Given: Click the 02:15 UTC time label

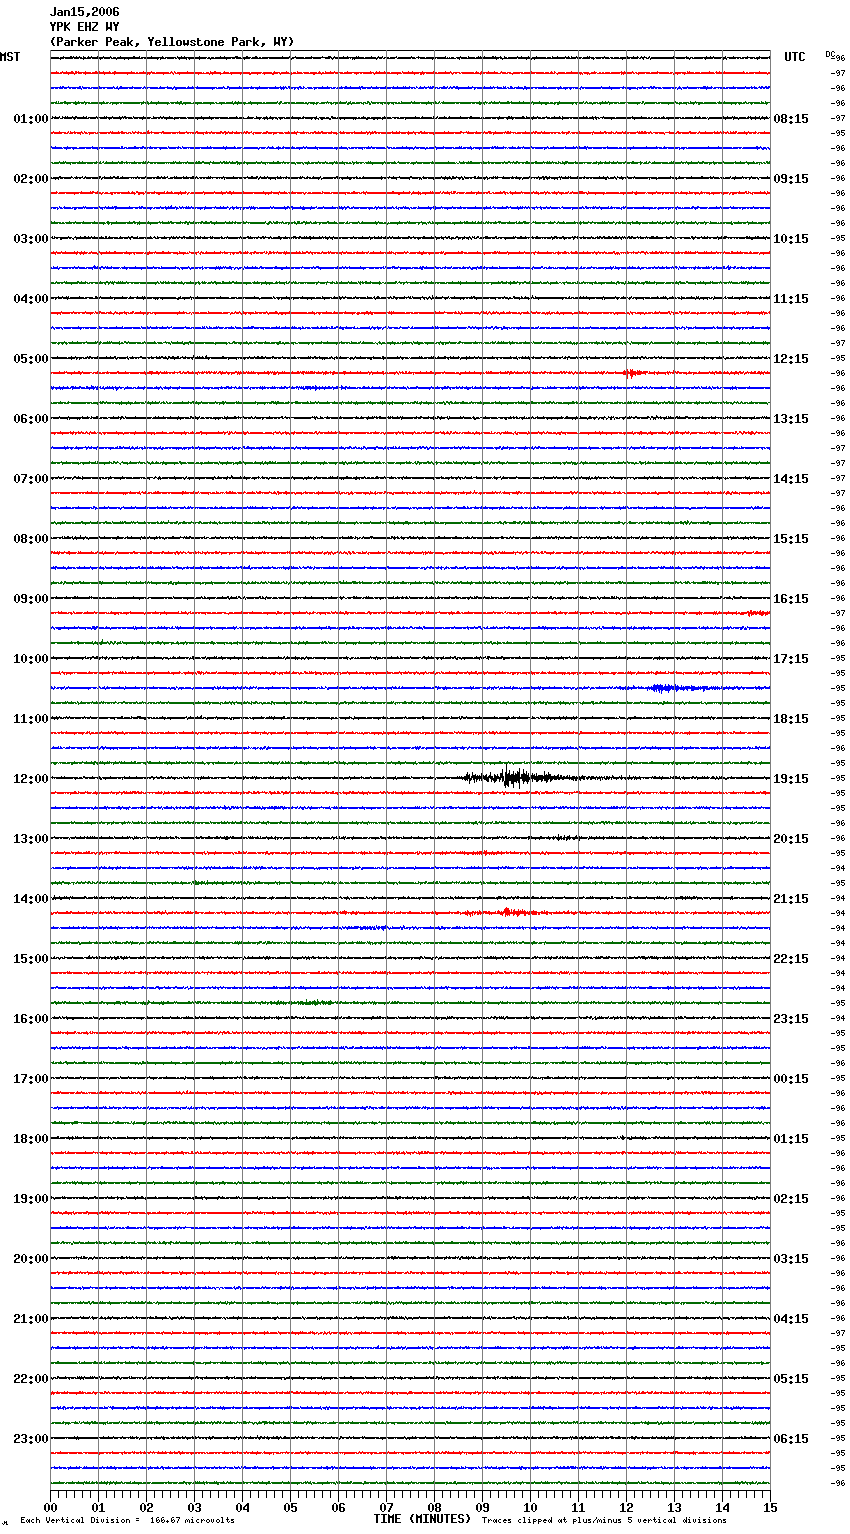Looking at the screenshot, I should click(x=791, y=1199).
